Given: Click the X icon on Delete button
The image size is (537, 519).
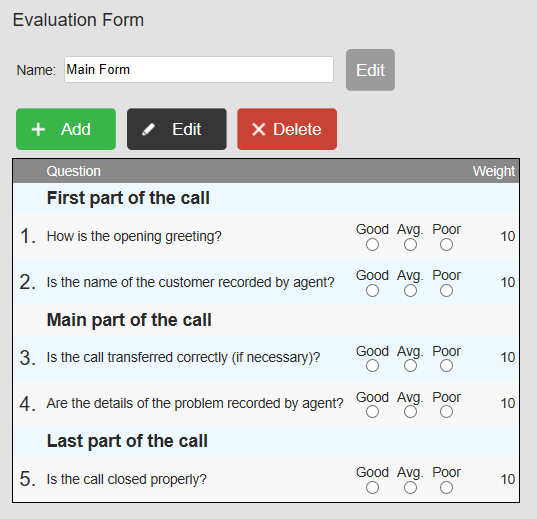Looking at the screenshot, I should [x=259, y=129].
